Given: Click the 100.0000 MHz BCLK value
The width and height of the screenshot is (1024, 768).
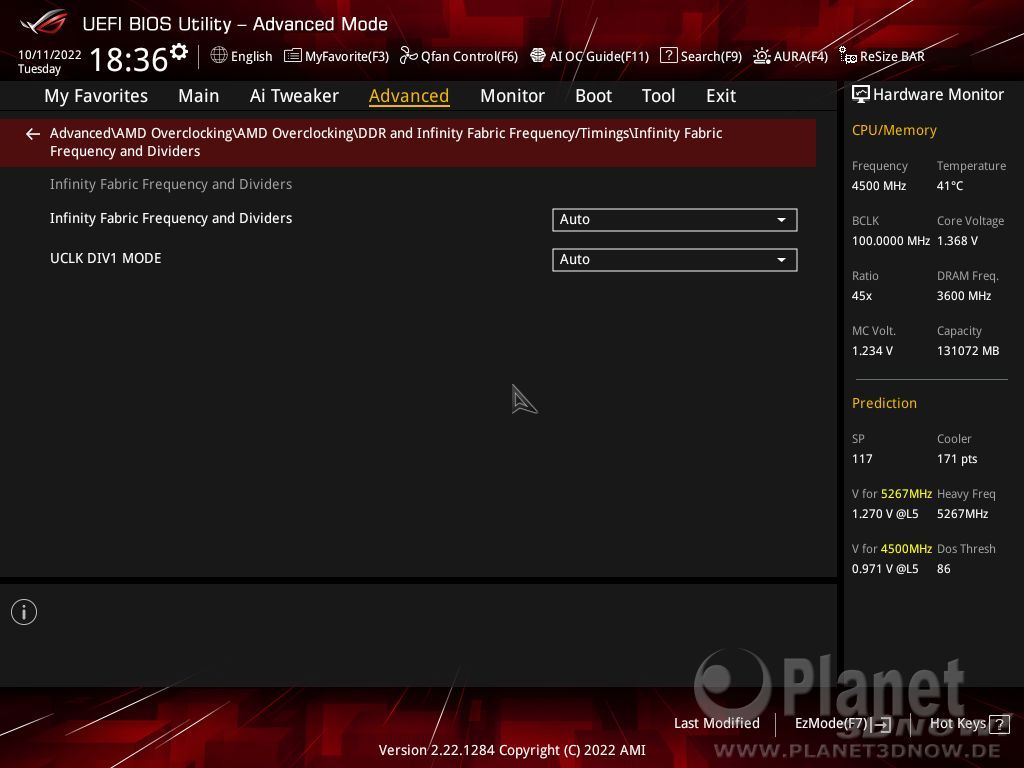Looking at the screenshot, I should (891, 241).
